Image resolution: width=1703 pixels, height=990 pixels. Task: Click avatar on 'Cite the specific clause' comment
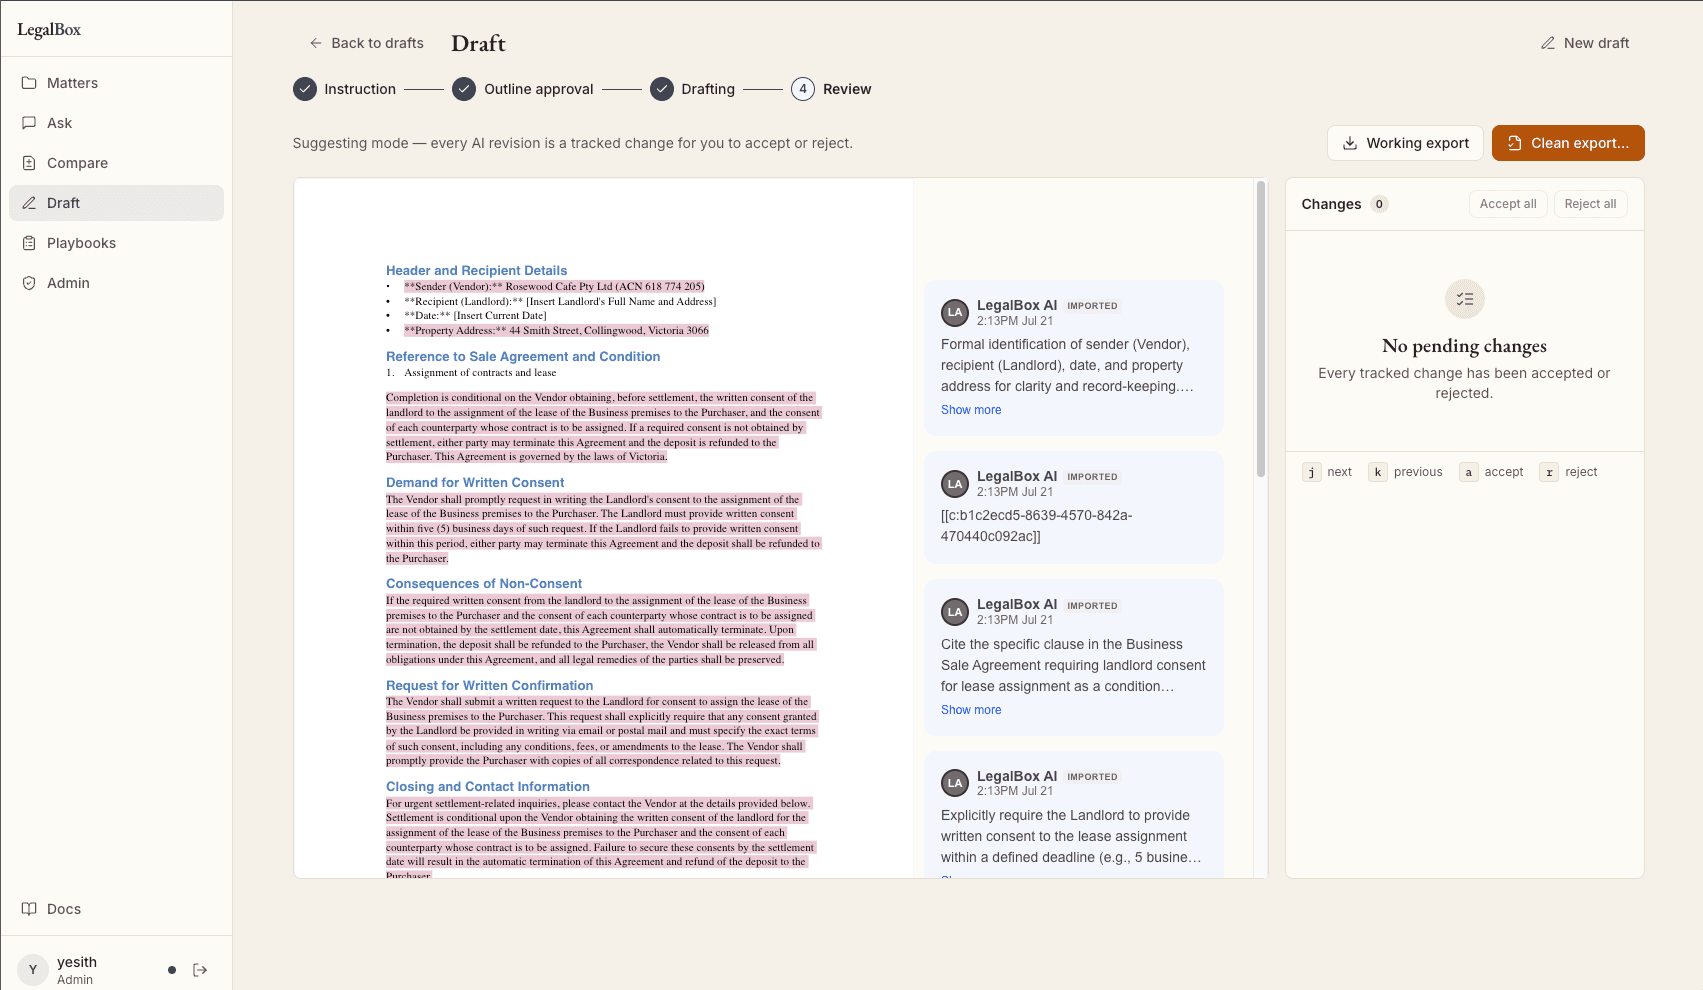tap(955, 612)
